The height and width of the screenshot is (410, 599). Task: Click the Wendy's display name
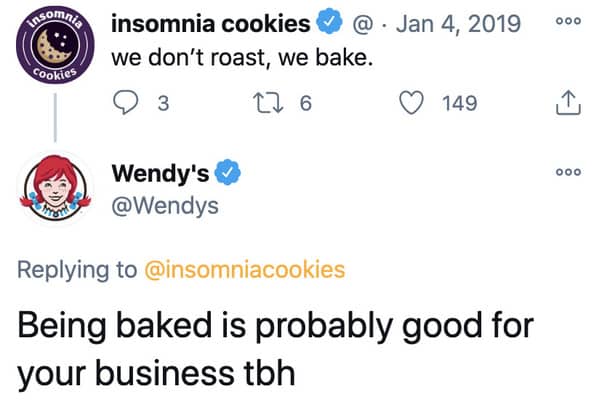click(160, 173)
